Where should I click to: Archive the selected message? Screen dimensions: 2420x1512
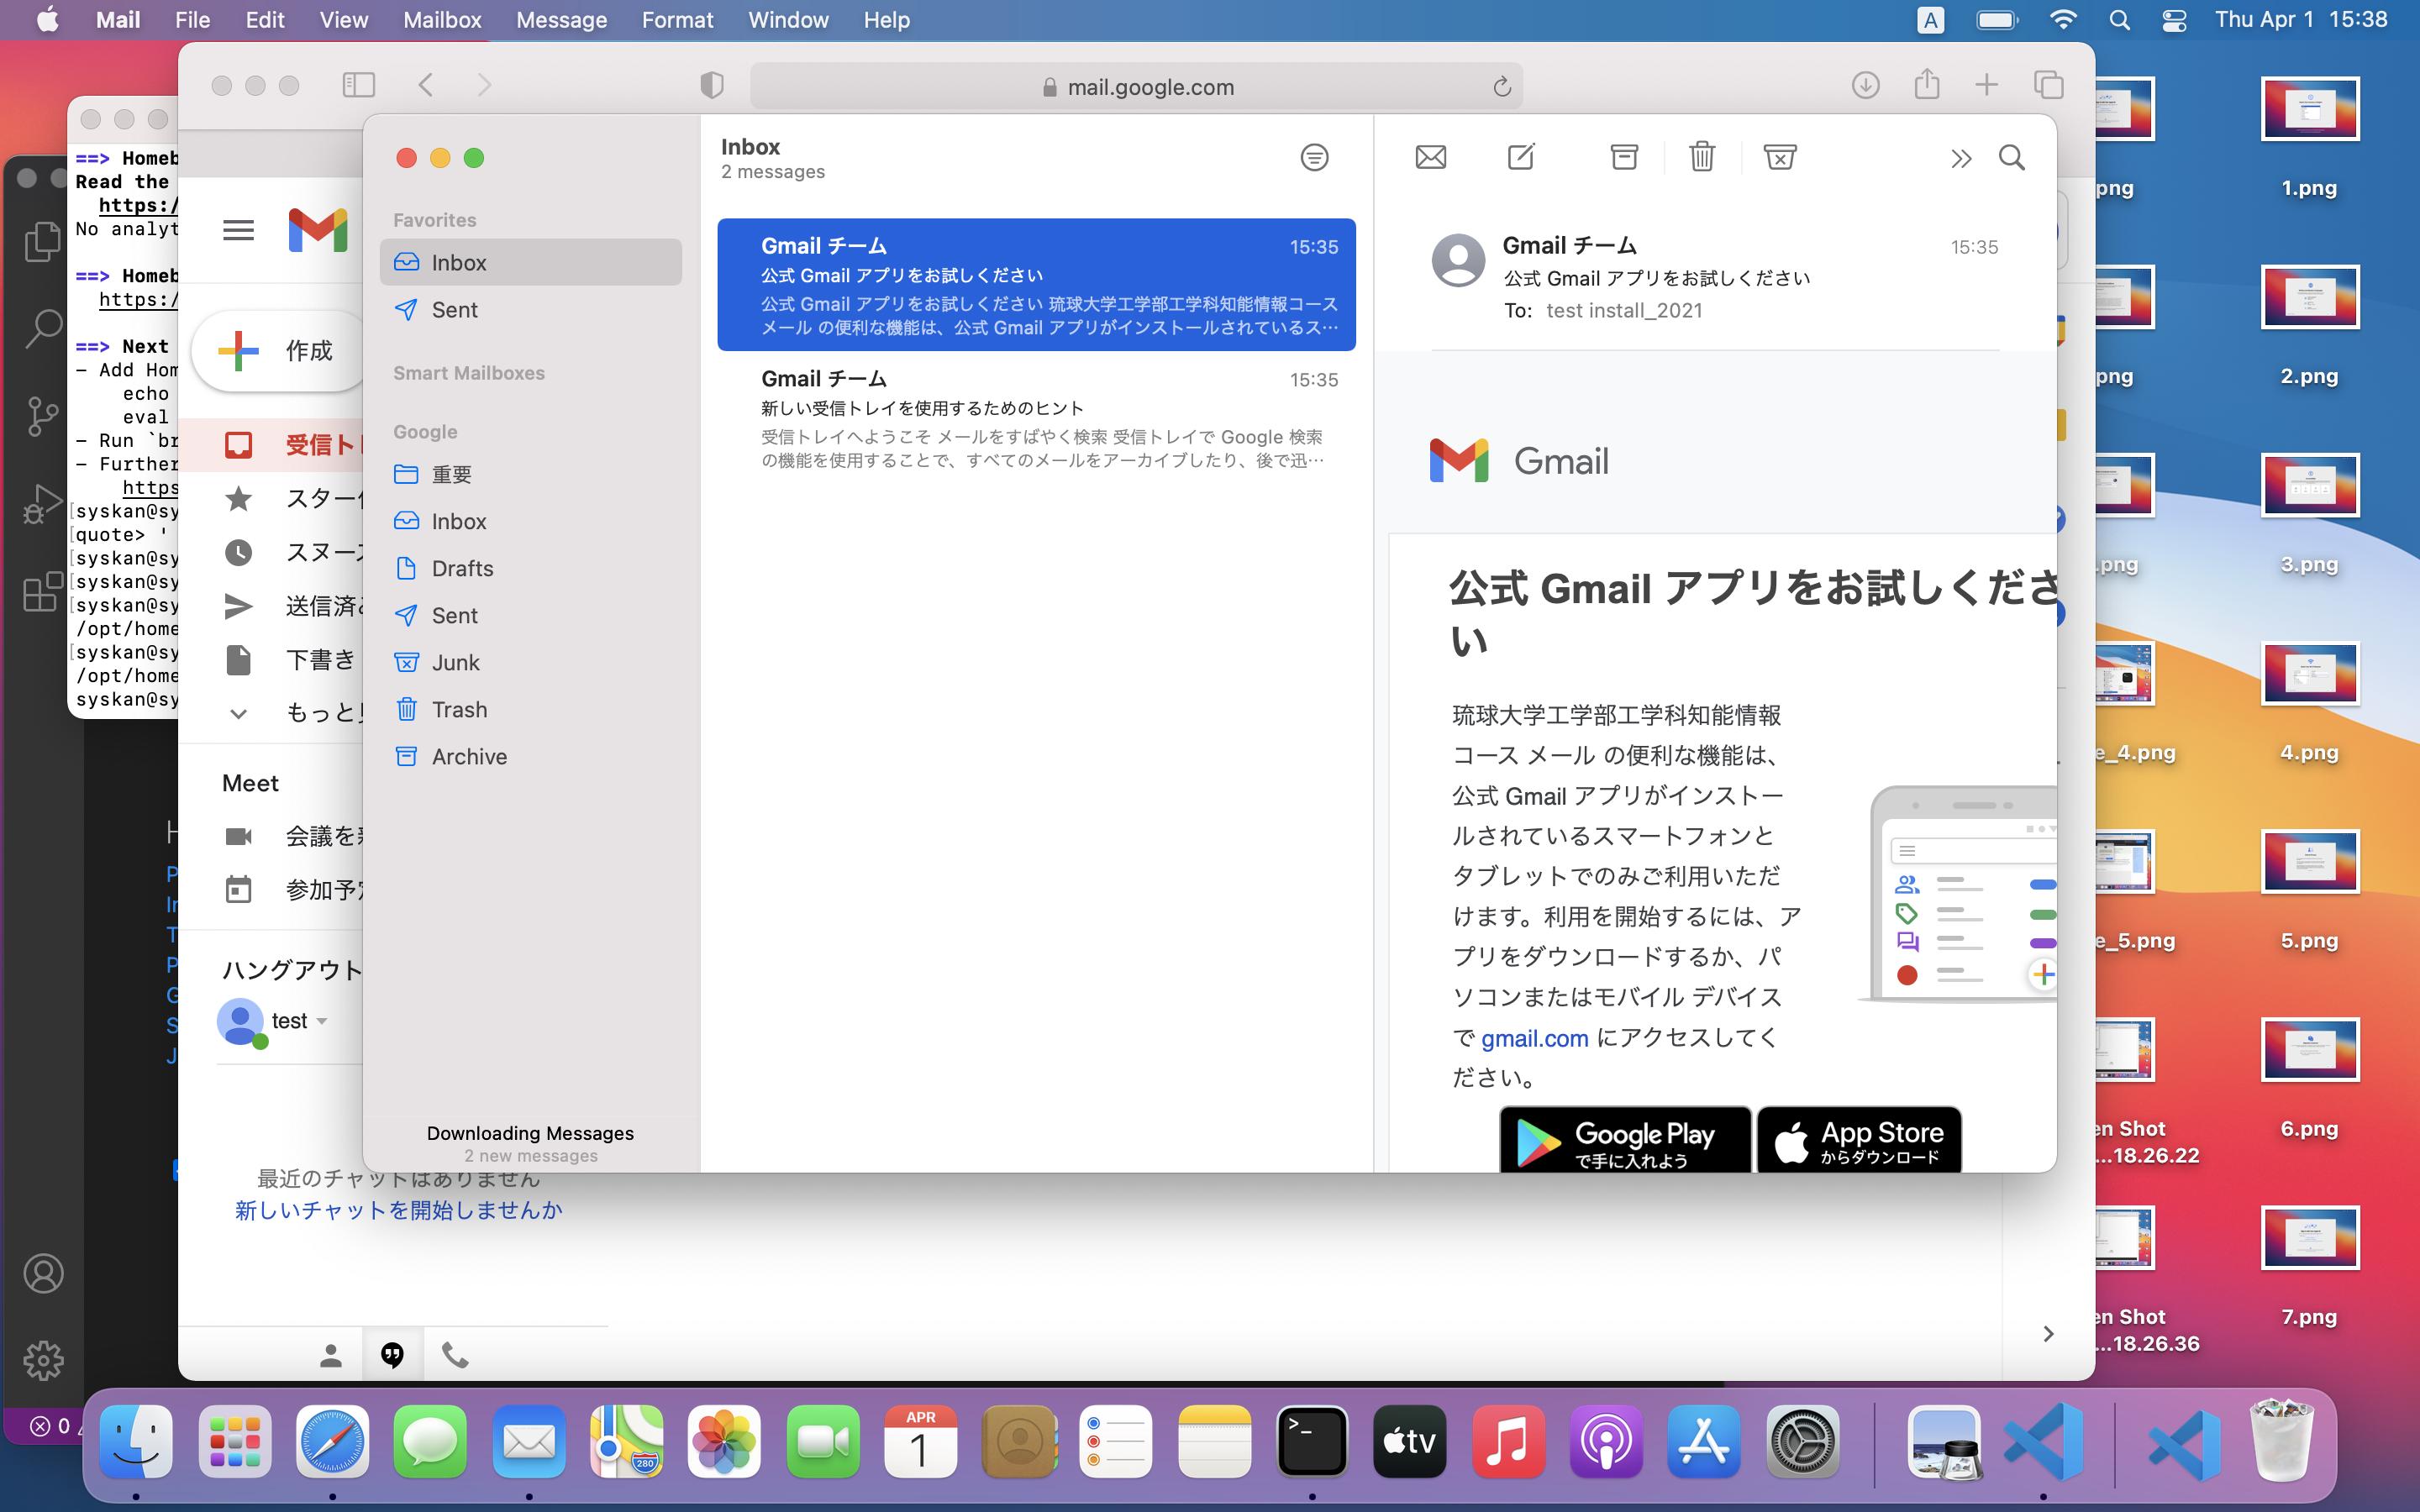coord(1624,157)
